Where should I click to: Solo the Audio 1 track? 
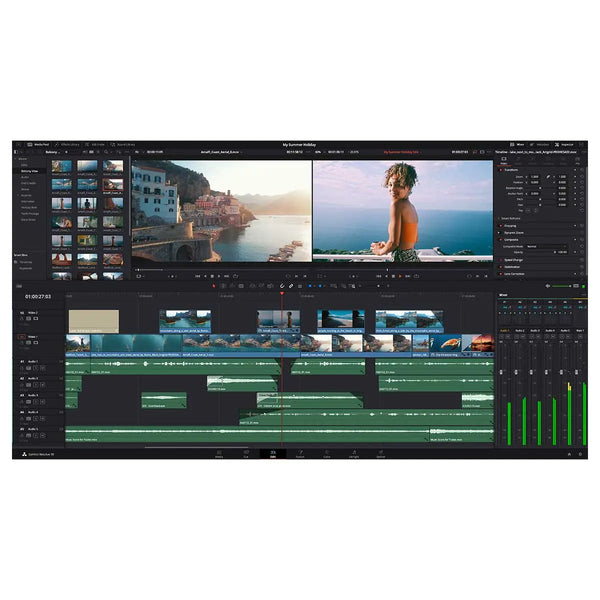tap(35, 368)
